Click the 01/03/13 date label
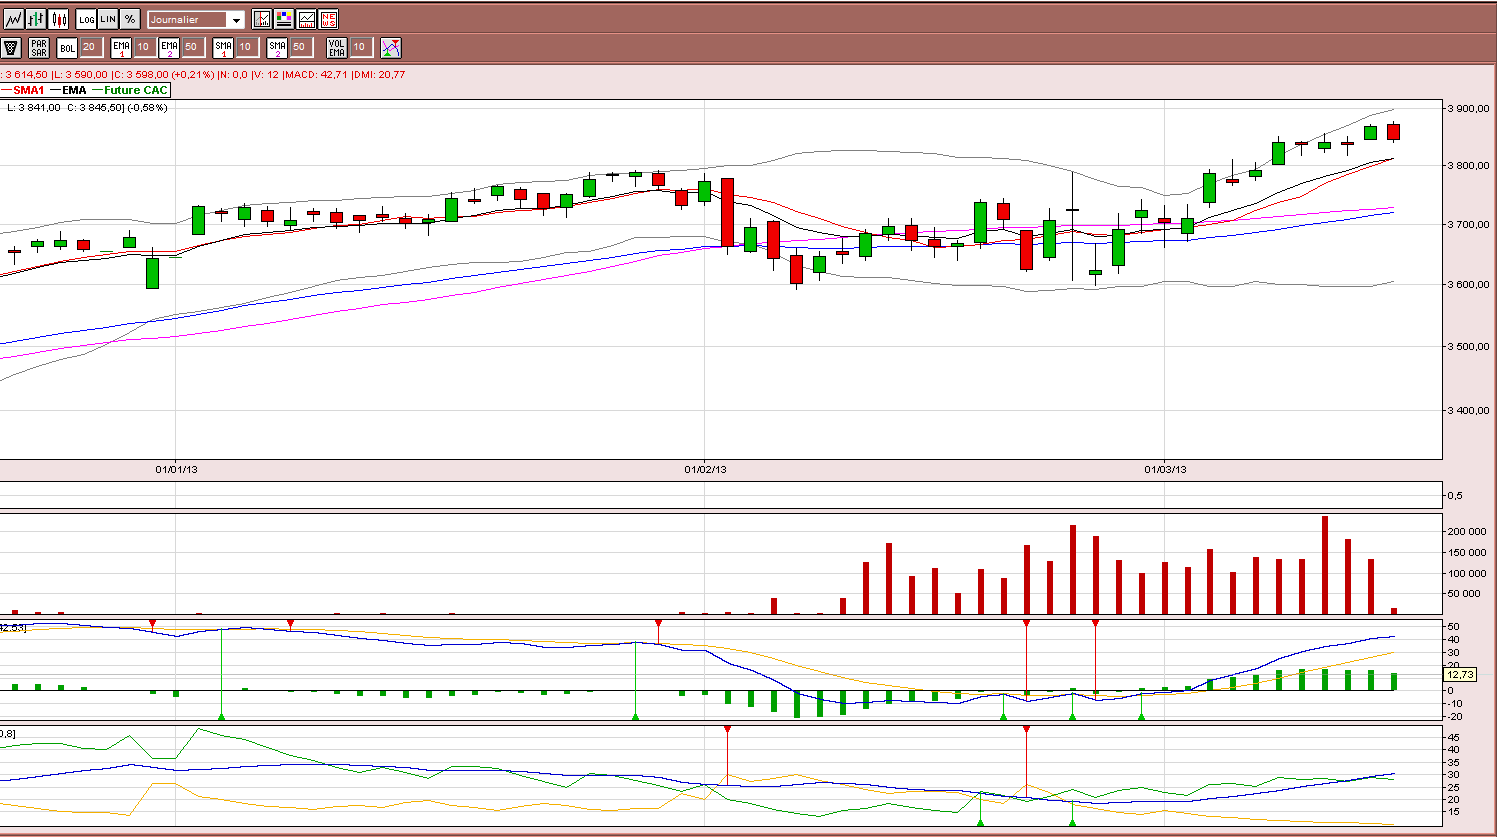Viewport: 1497px width, 837px height. (x=1165, y=469)
